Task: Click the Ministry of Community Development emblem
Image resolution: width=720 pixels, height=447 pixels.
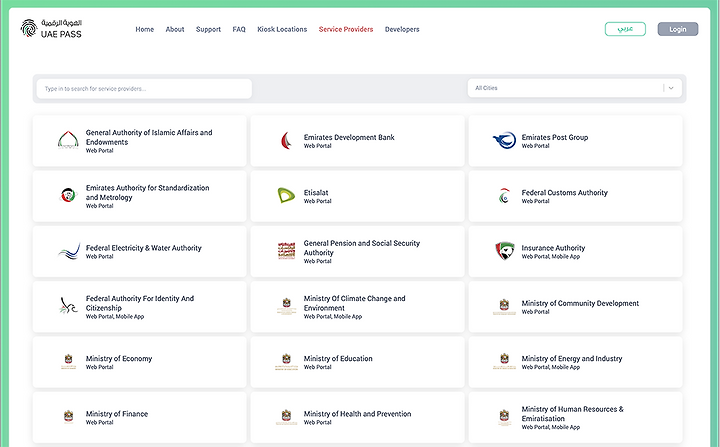Action: [x=504, y=306]
